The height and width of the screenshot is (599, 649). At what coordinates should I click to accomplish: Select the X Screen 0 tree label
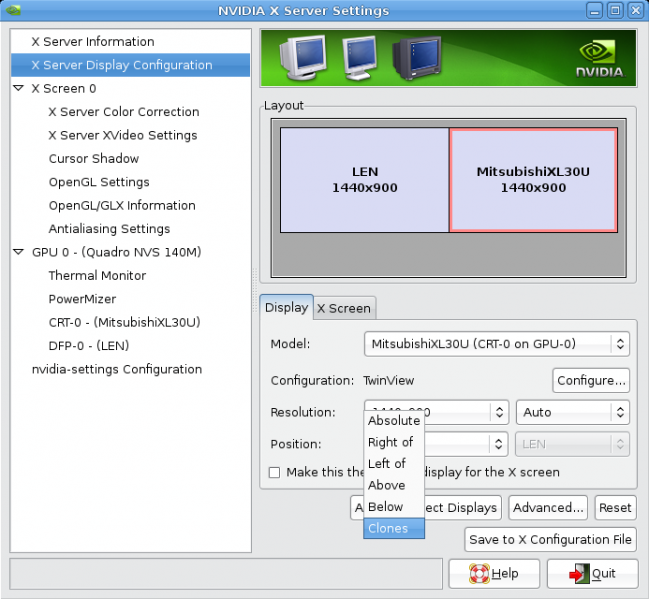click(x=64, y=89)
